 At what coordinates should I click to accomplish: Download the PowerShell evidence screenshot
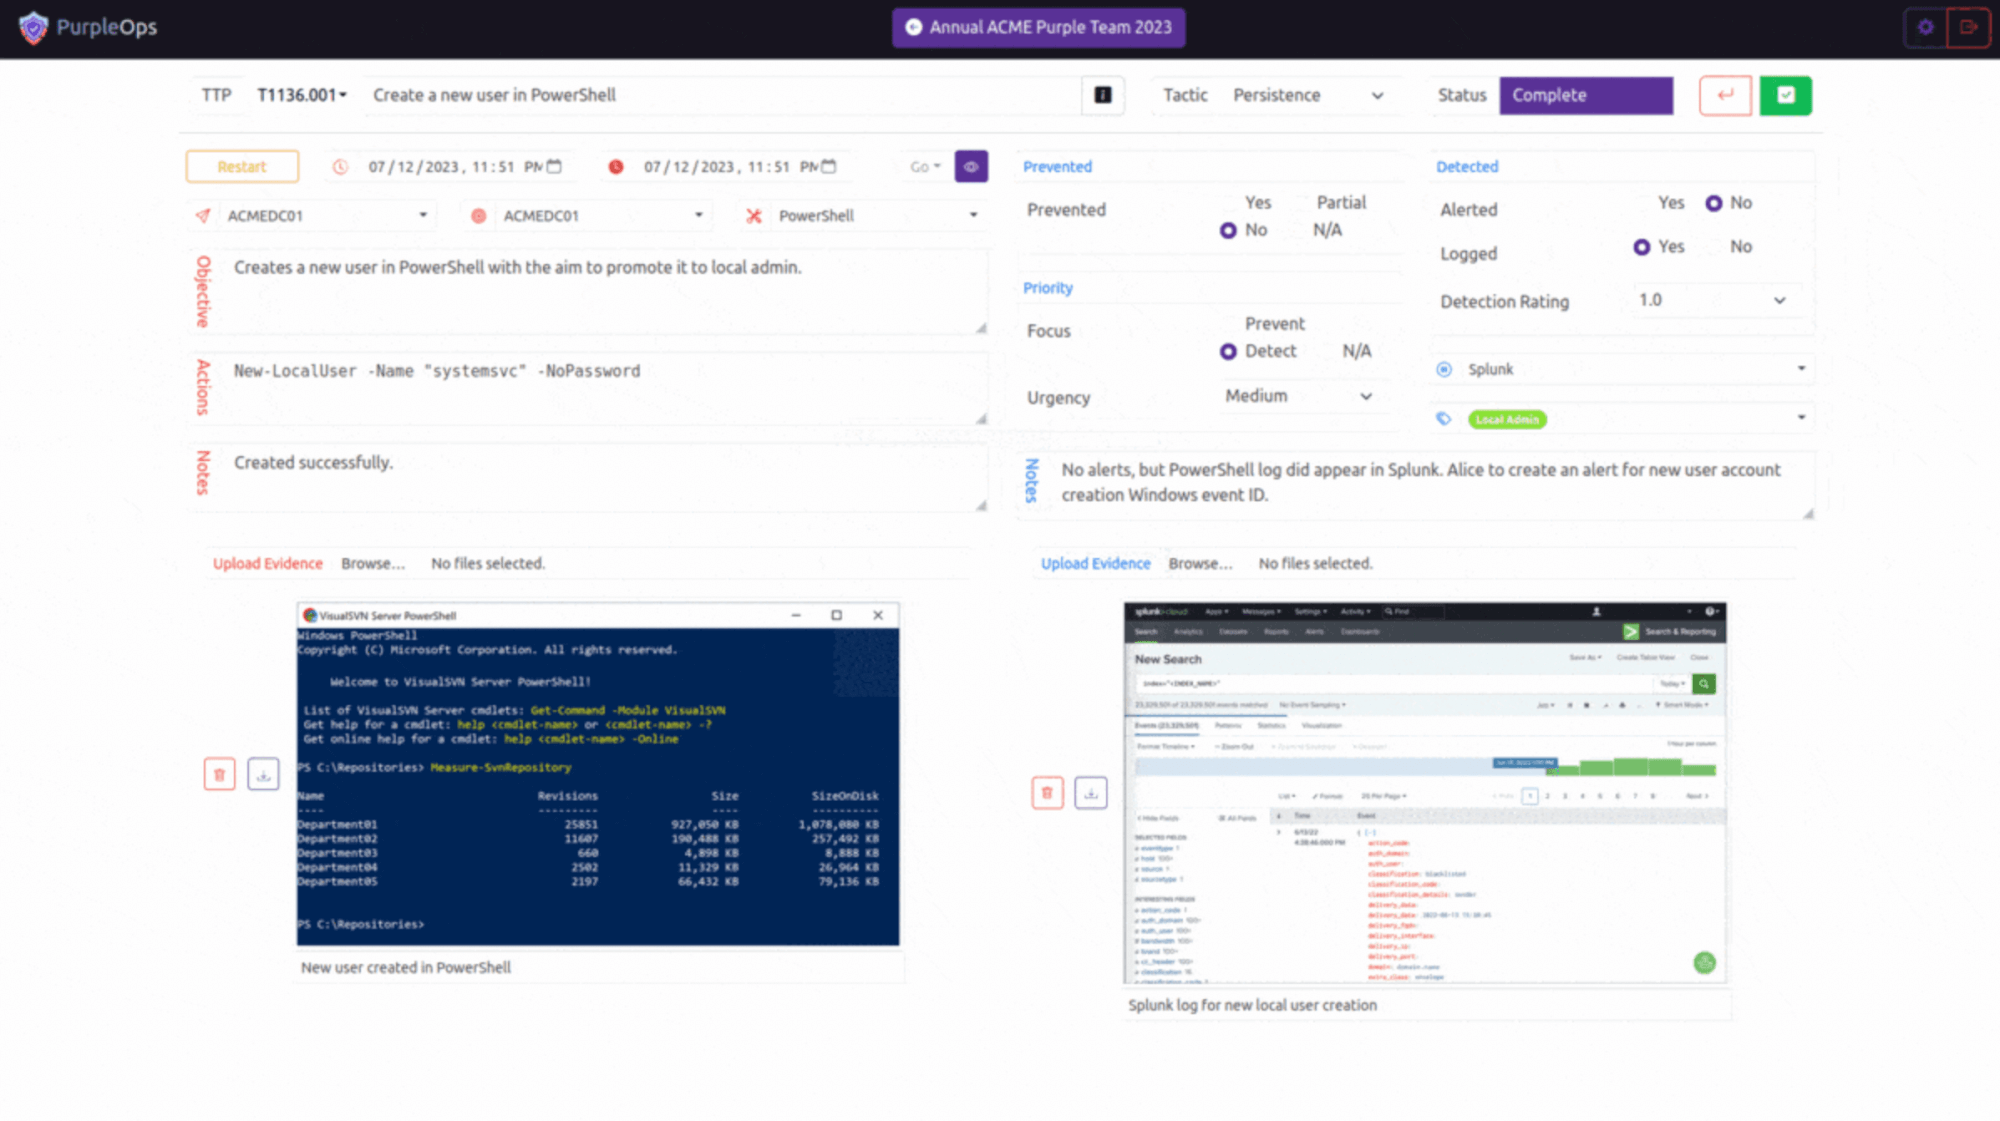[x=263, y=774]
